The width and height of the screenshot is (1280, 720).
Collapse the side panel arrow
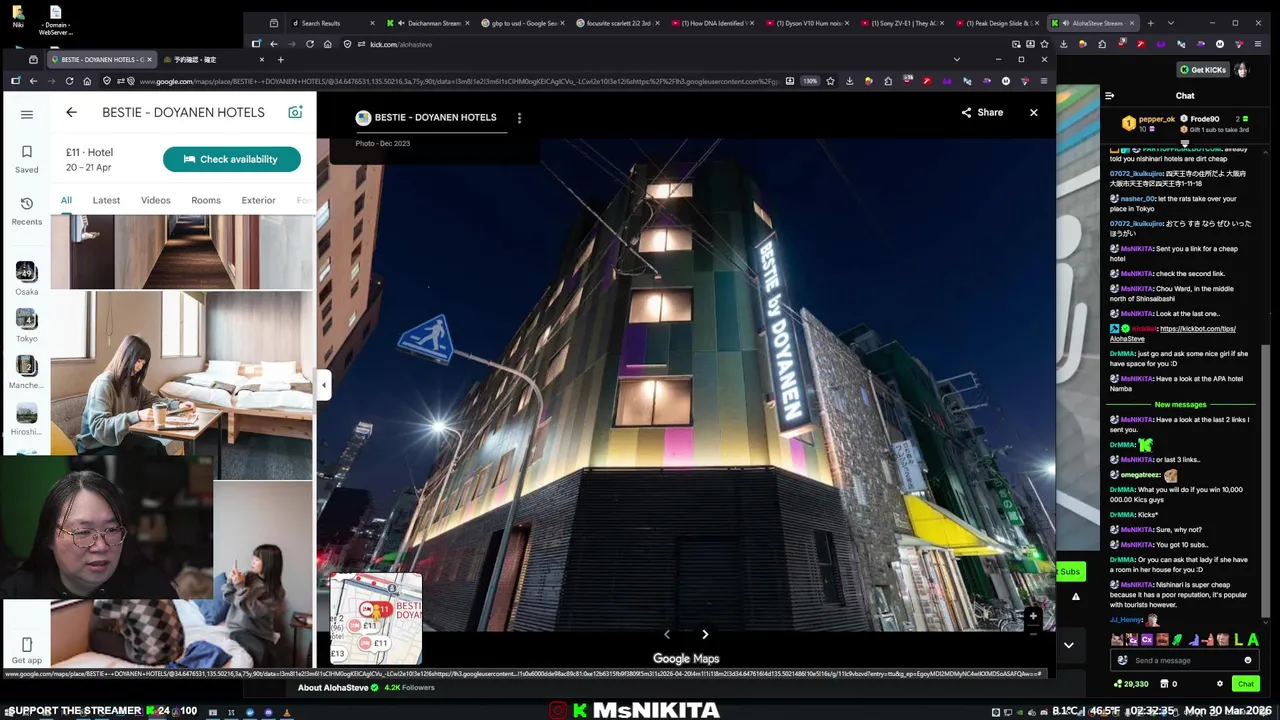tap(323, 385)
